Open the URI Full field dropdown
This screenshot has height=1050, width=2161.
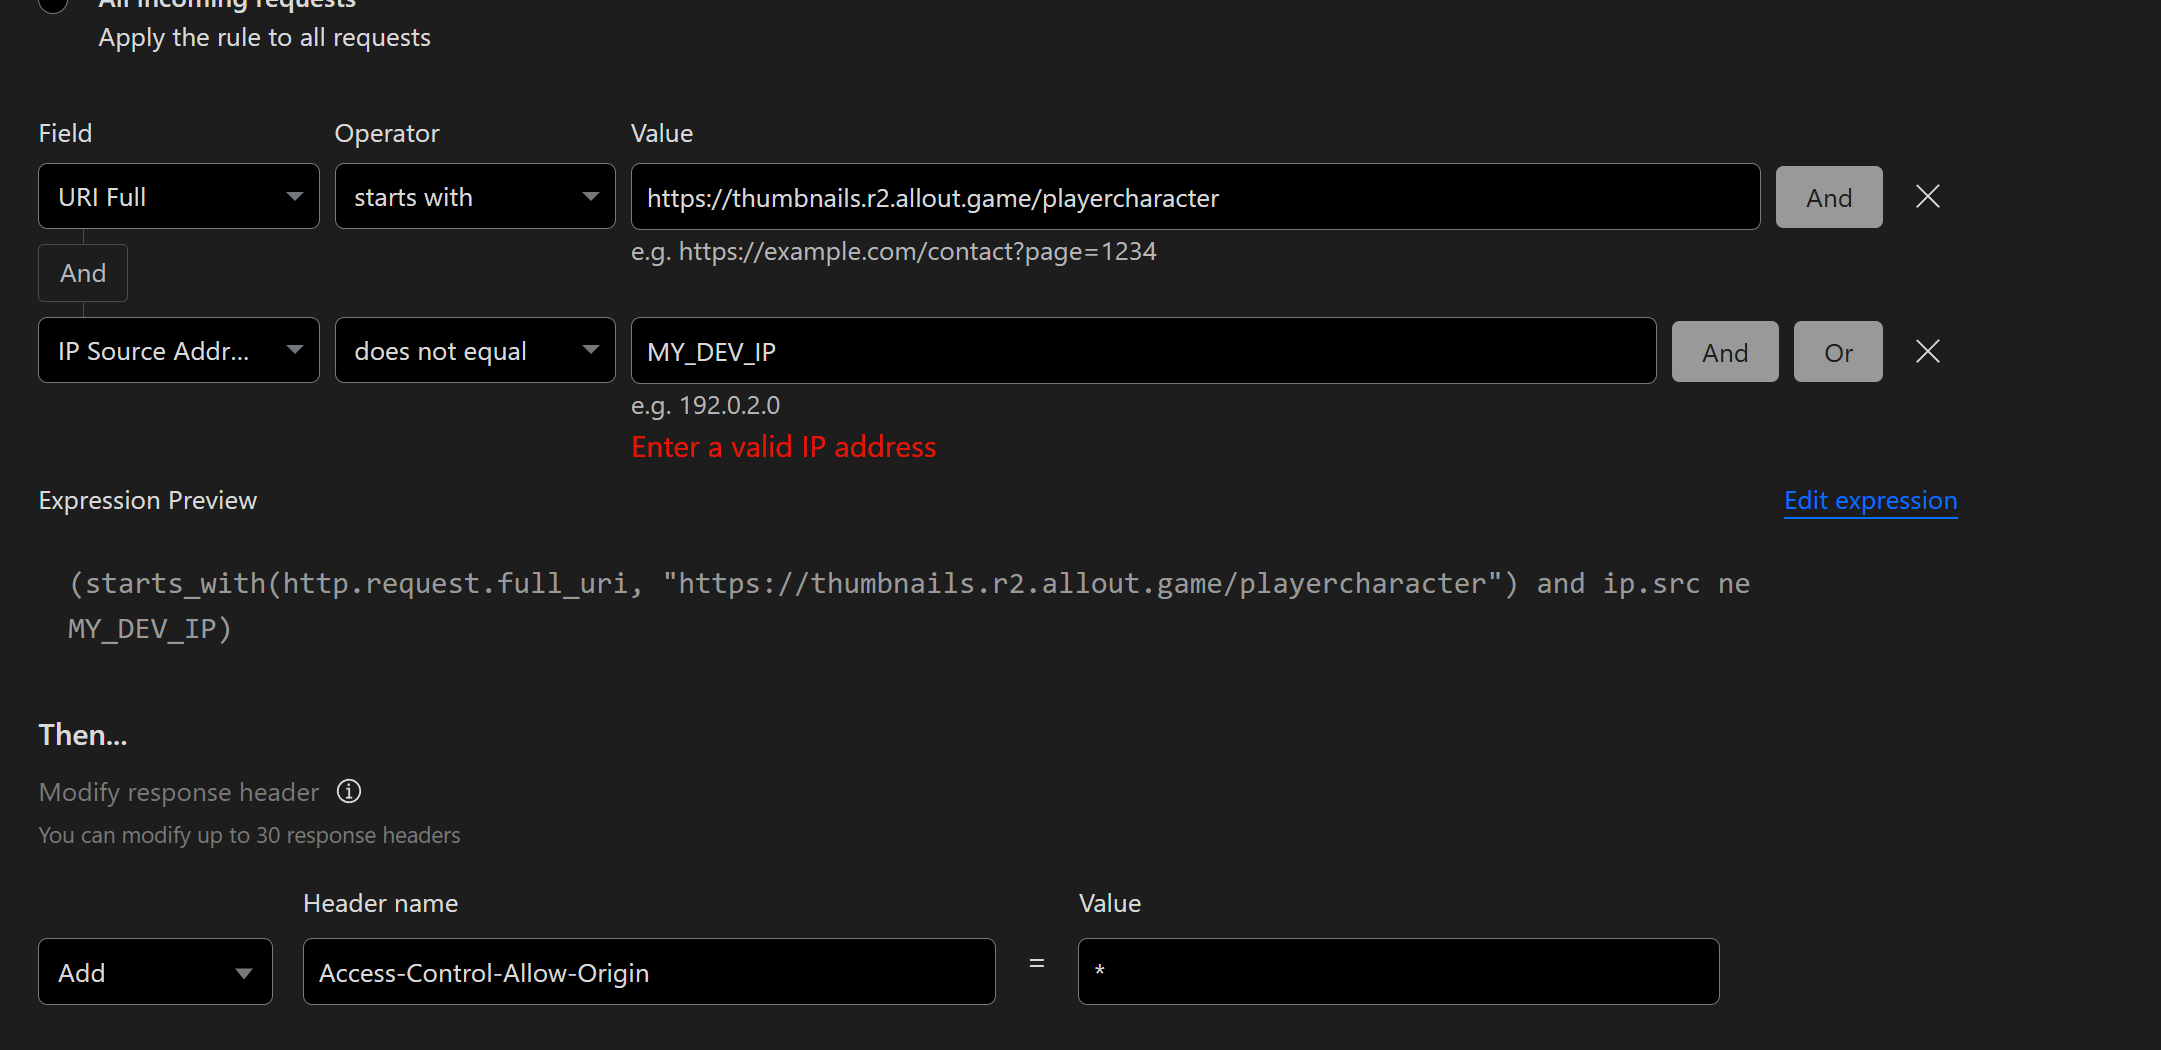pyautogui.click(x=179, y=197)
